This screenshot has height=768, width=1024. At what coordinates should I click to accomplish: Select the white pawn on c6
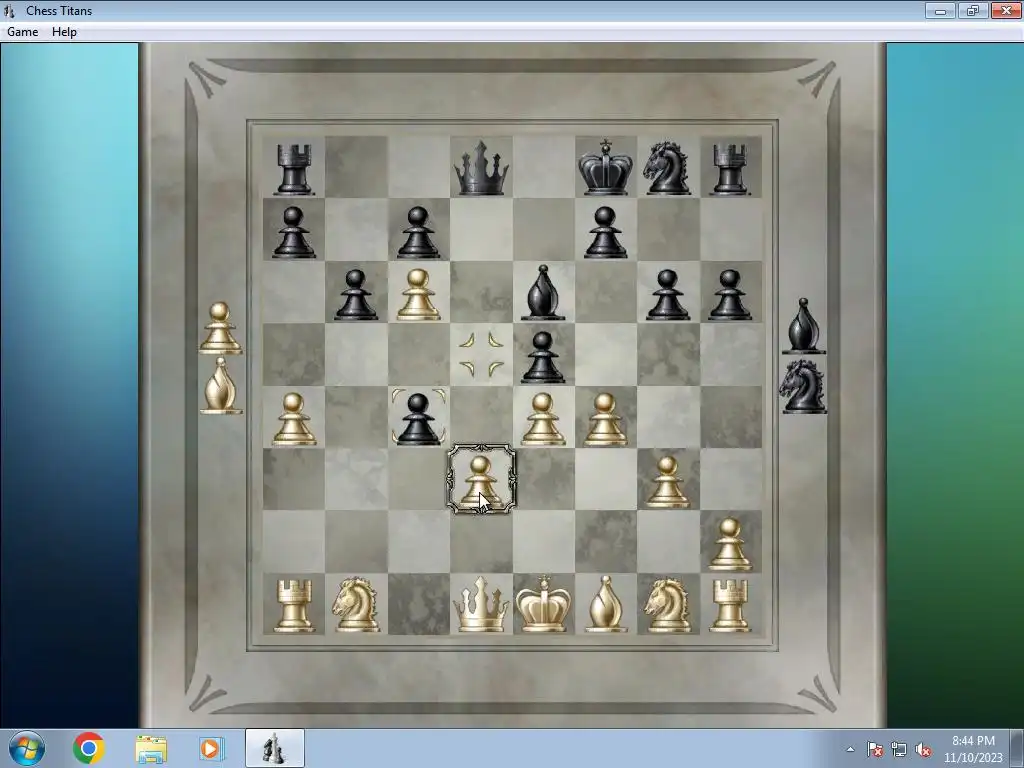[419, 295]
